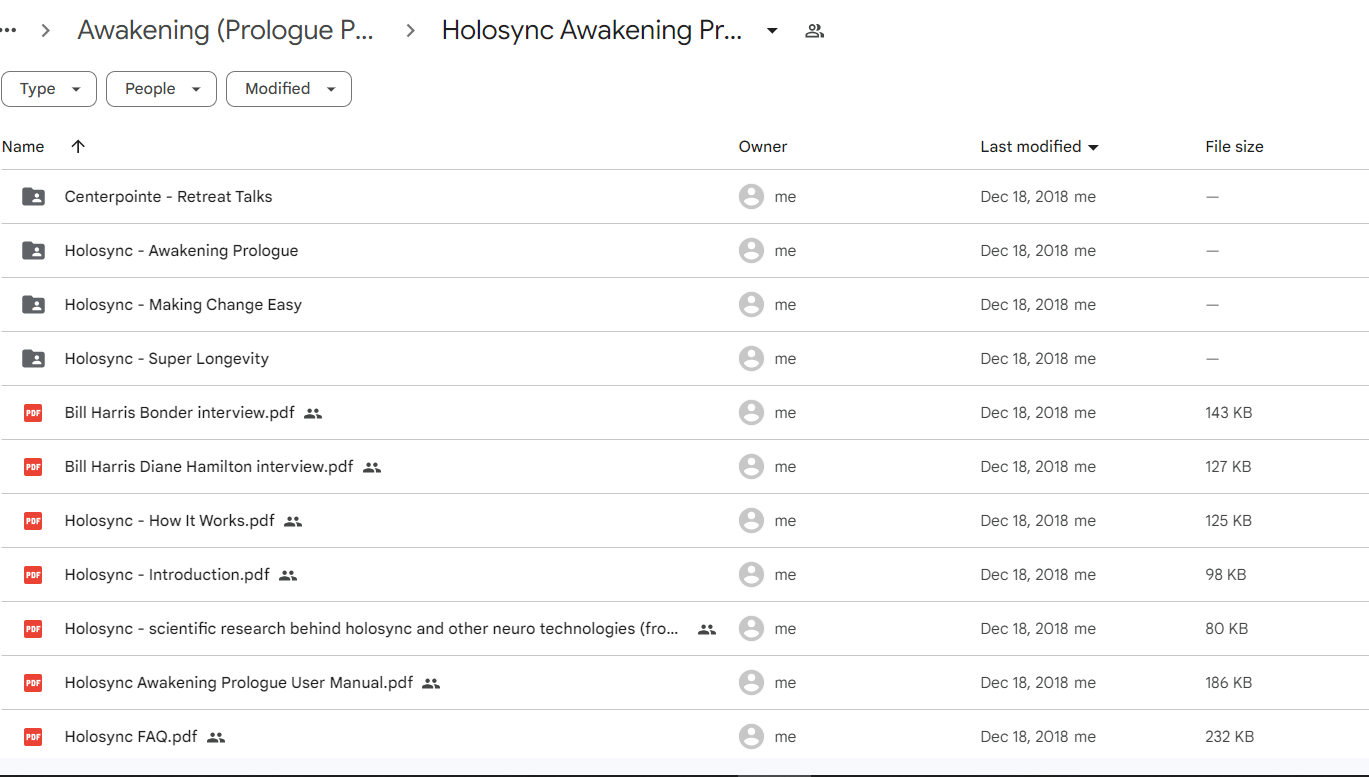Image resolution: width=1369 pixels, height=777 pixels.
Task: Click the shared people icon in the breadcrumb header
Action: (x=815, y=31)
